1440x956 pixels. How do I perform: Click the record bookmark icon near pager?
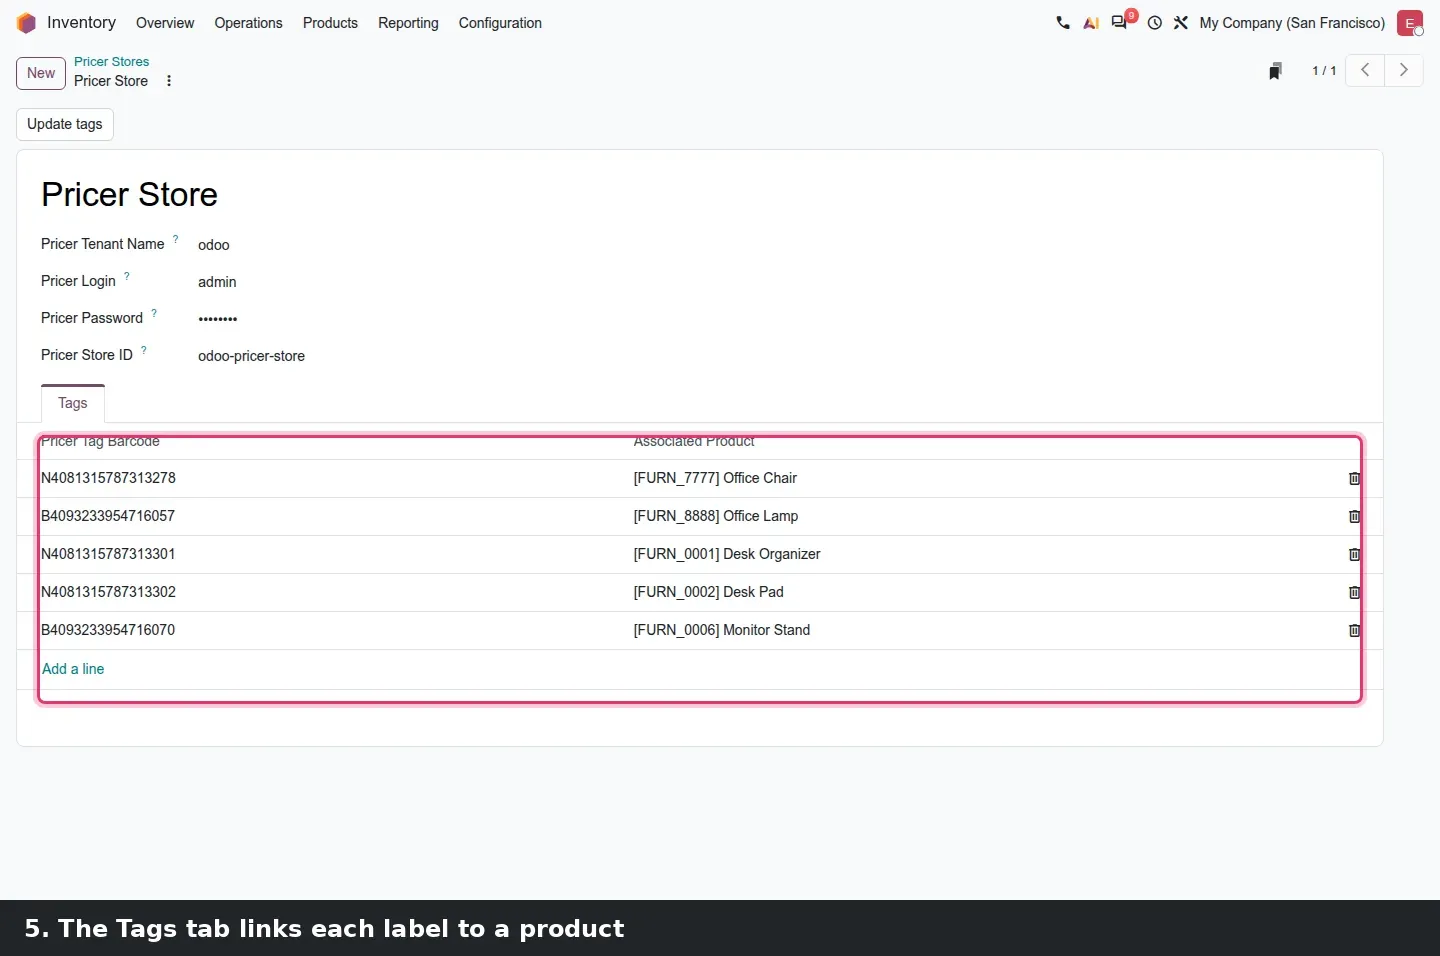[x=1275, y=71]
